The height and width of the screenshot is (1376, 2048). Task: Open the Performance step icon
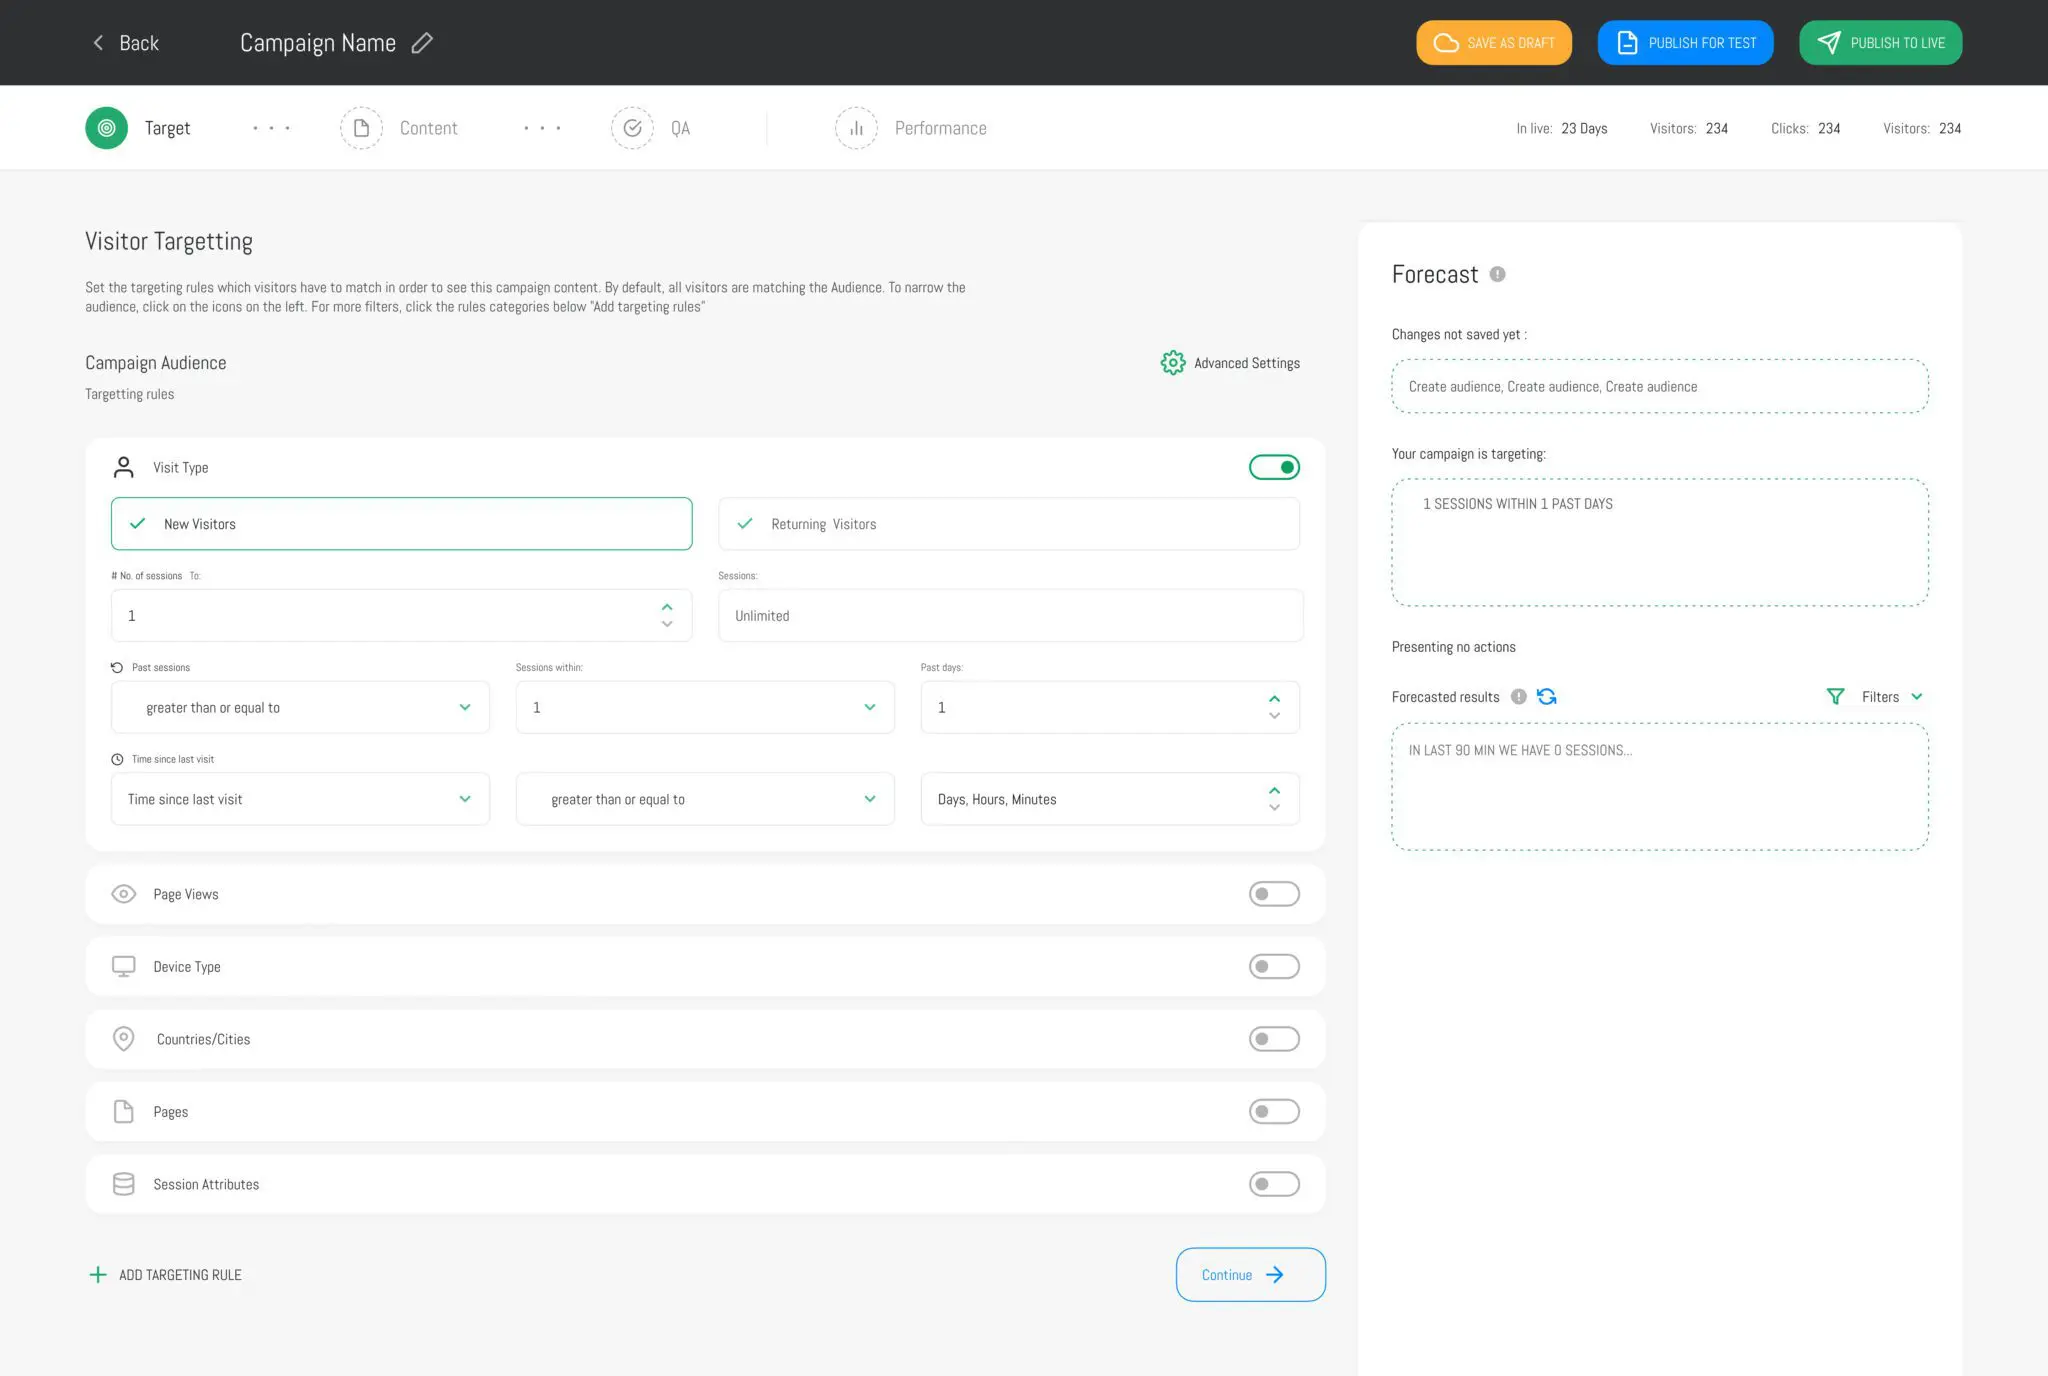pyautogui.click(x=856, y=128)
